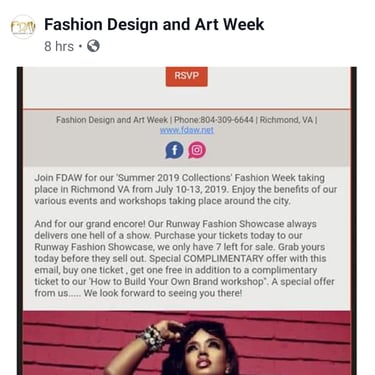The height and width of the screenshot is (375, 375).
Task: Click the 'How to Build Your Own Brand workshop' text
Action: click(x=177, y=281)
